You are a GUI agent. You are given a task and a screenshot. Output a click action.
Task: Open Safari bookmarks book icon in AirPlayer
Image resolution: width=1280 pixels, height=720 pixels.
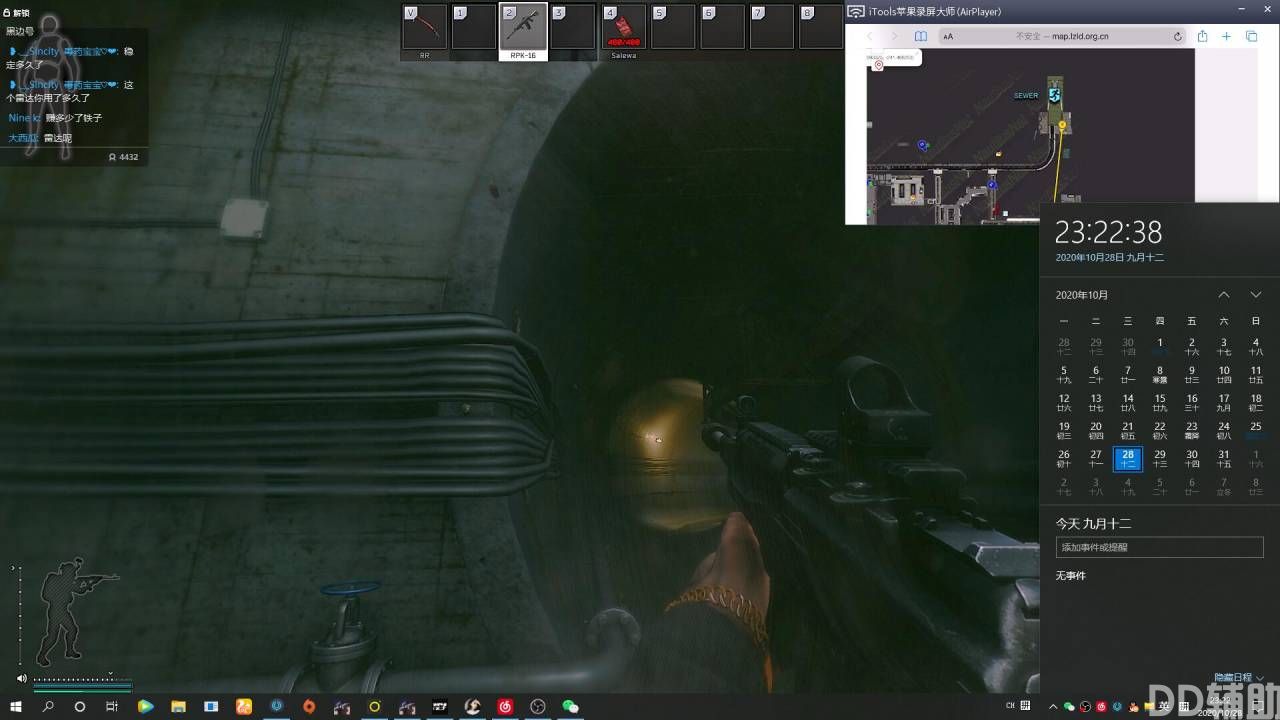[x=920, y=36]
